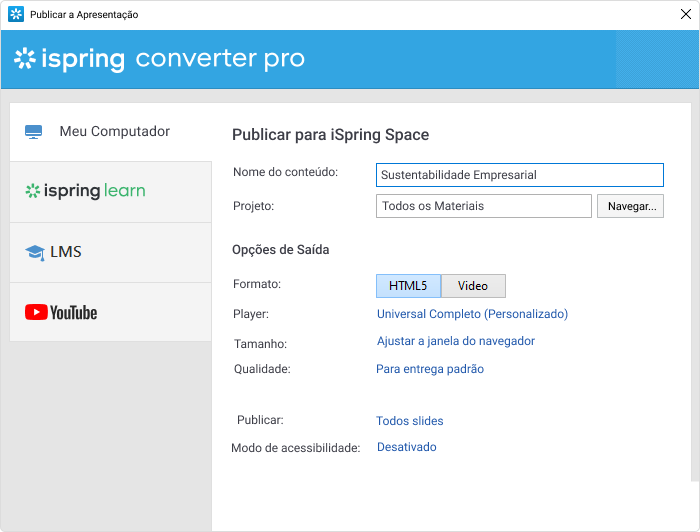The image size is (700, 532).
Task: Click the computer monitor icon
Action: tap(33, 132)
